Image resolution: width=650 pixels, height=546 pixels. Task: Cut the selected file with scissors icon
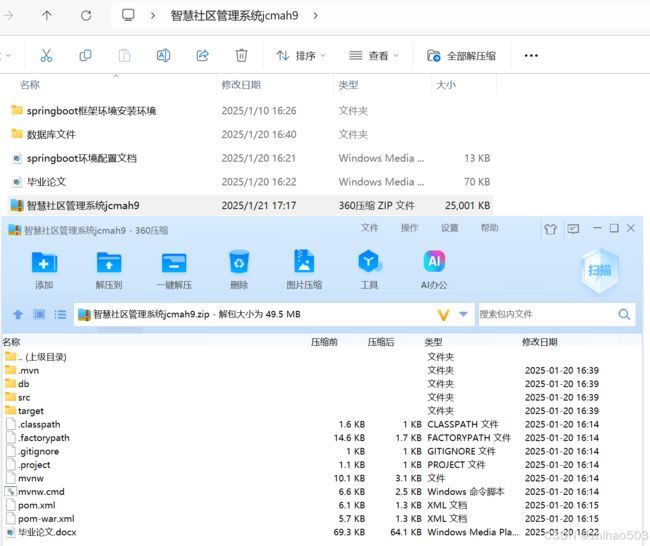point(46,56)
